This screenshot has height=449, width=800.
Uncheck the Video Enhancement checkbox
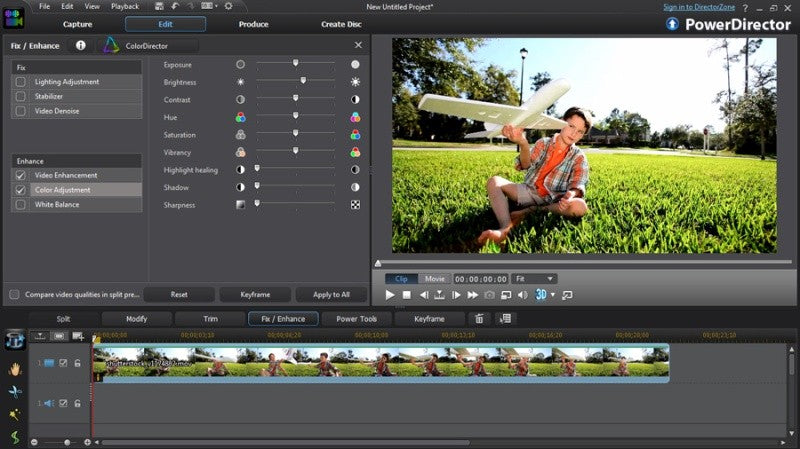[20, 175]
